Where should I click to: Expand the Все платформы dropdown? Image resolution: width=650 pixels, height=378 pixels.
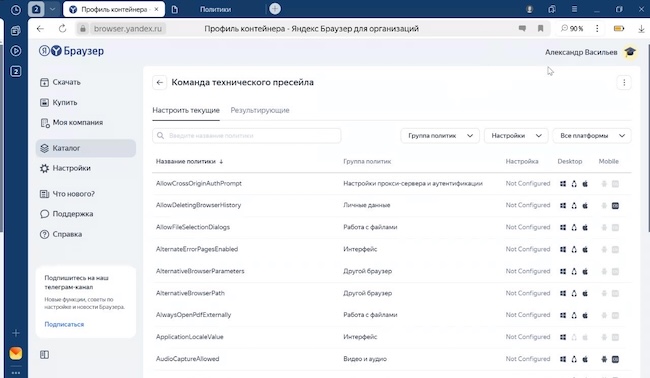tap(592, 136)
